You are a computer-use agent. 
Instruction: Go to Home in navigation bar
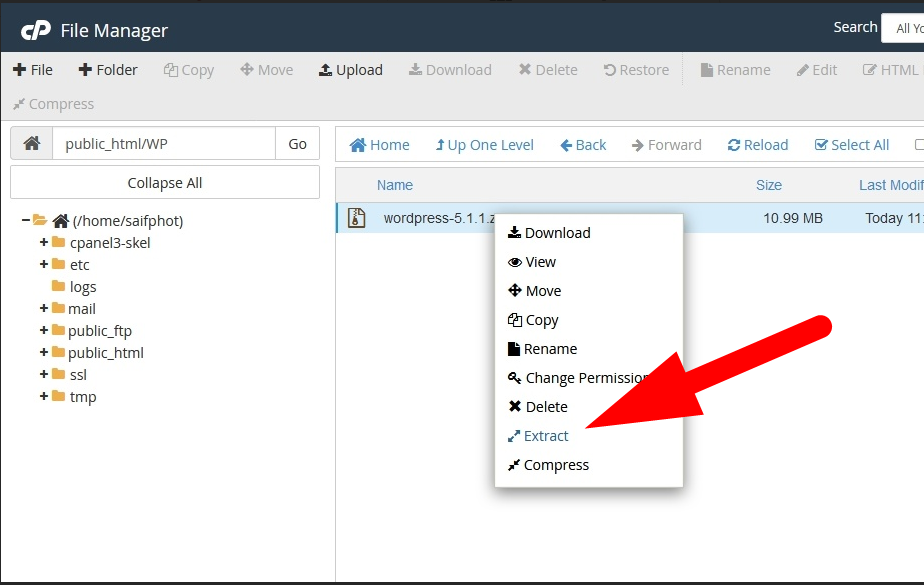click(x=380, y=145)
